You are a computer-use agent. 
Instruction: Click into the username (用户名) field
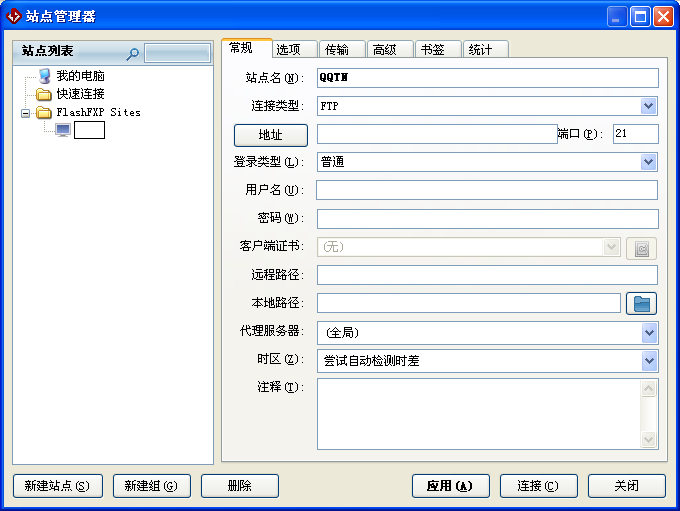[487, 190]
